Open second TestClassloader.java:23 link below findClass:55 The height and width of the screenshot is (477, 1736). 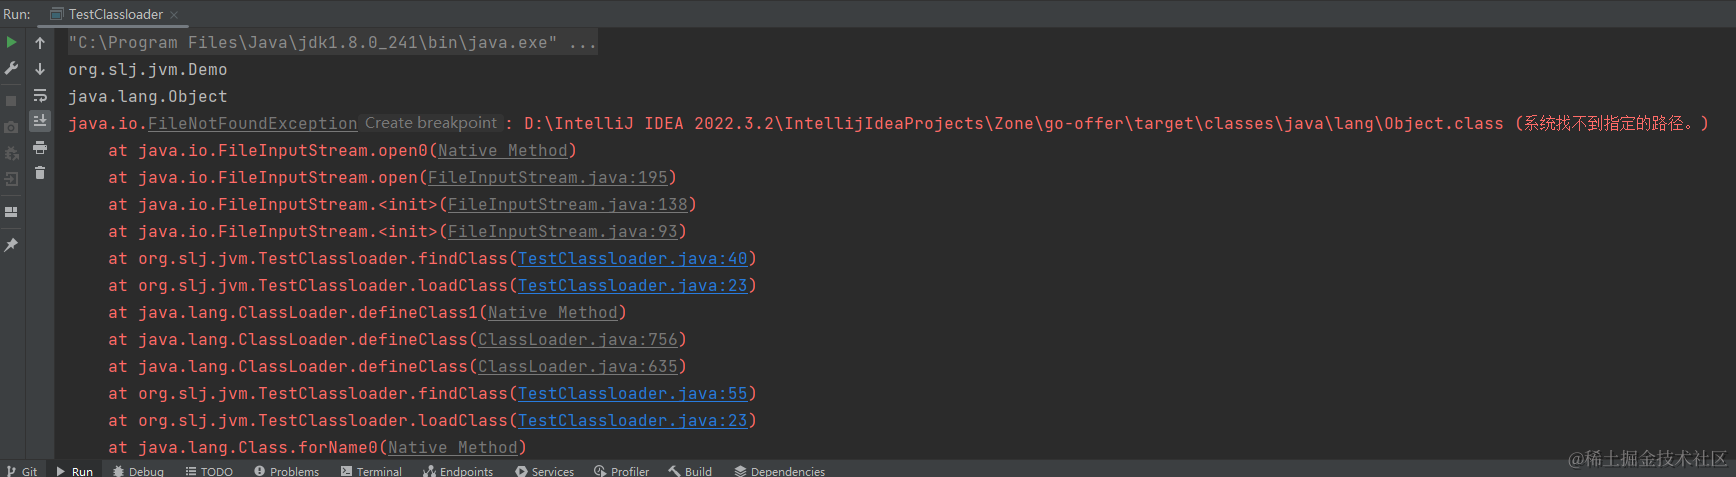click(x=632, y=421)
